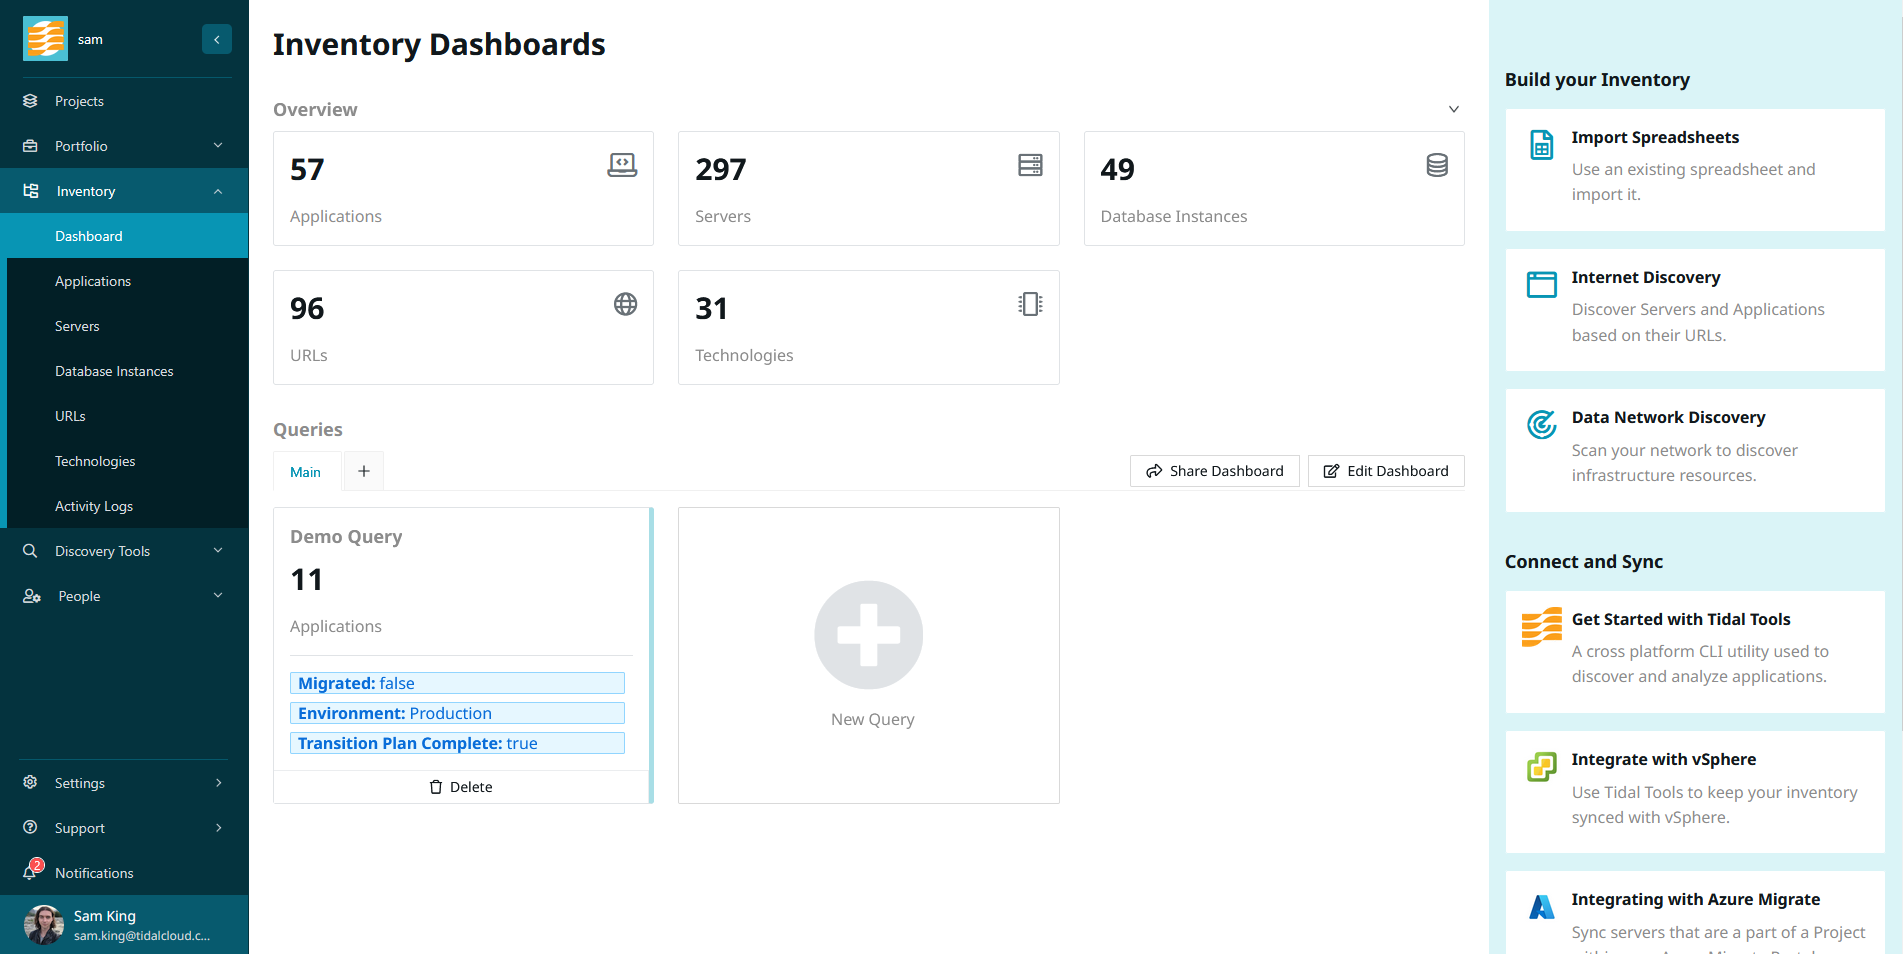Screen dimensions: 1903x954
Task: Click the Data Network Discovery radar icon
Action: (1541, 425)
